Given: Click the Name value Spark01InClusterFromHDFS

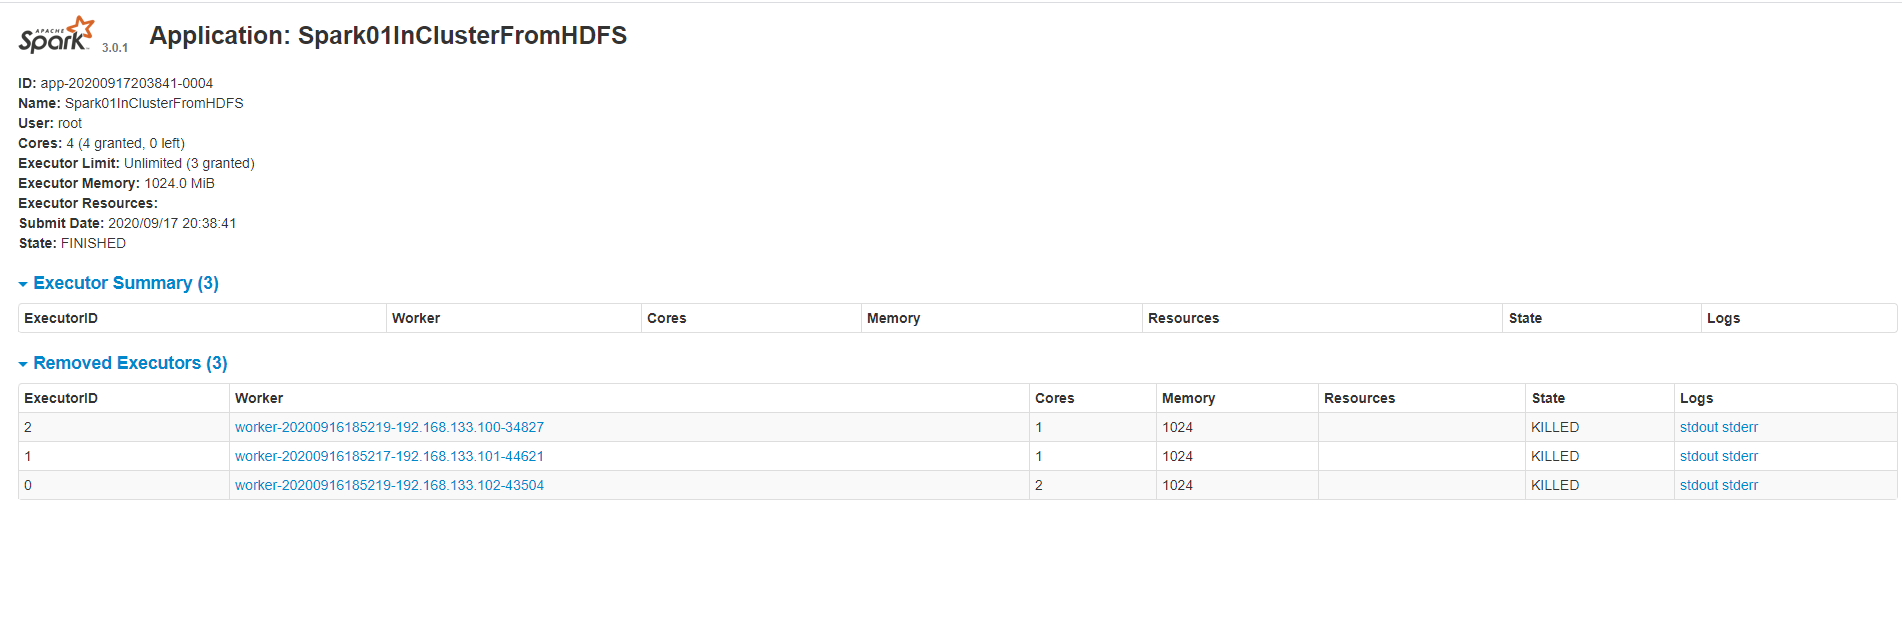Looking at the screenshot, I should point(154,103).
